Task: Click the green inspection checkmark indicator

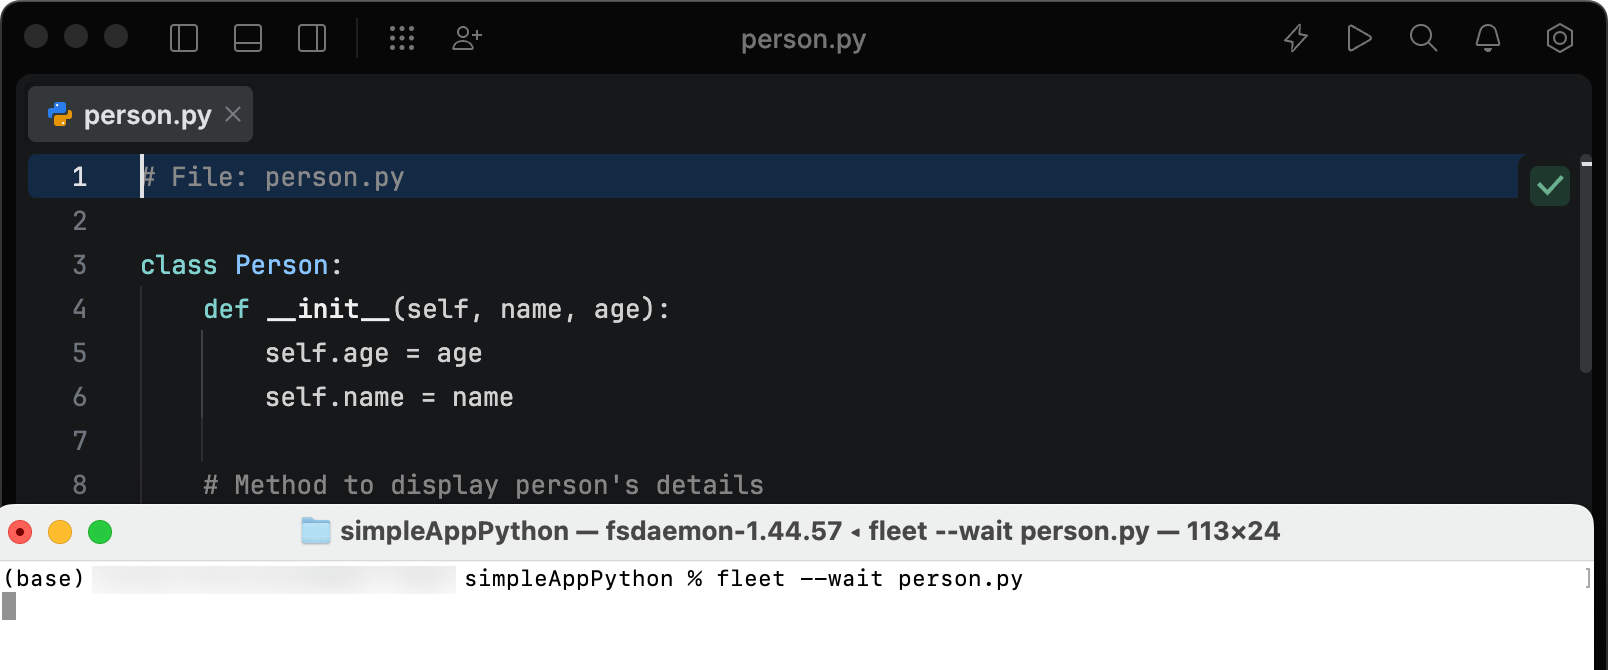Action: (1549, 186)
